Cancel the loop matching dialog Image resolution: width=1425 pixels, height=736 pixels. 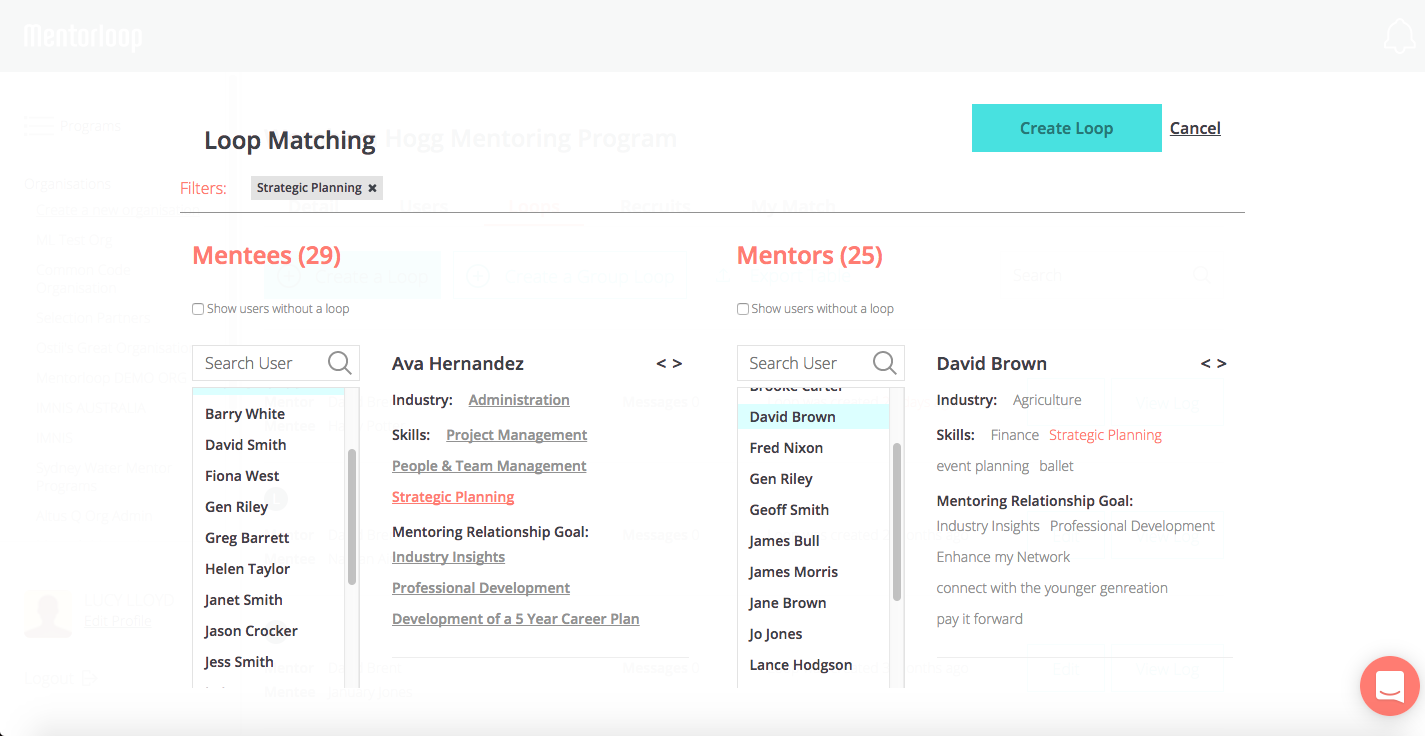click(1195, 128)
